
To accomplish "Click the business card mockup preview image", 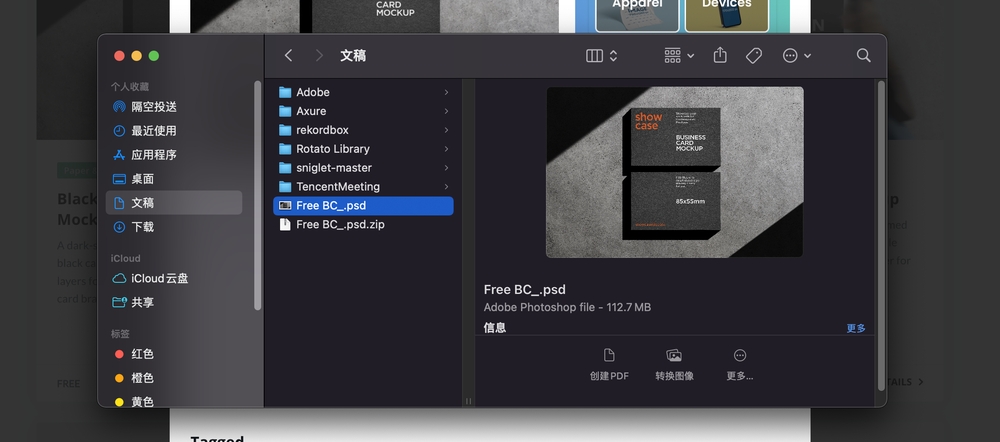I will click(674, 171).
